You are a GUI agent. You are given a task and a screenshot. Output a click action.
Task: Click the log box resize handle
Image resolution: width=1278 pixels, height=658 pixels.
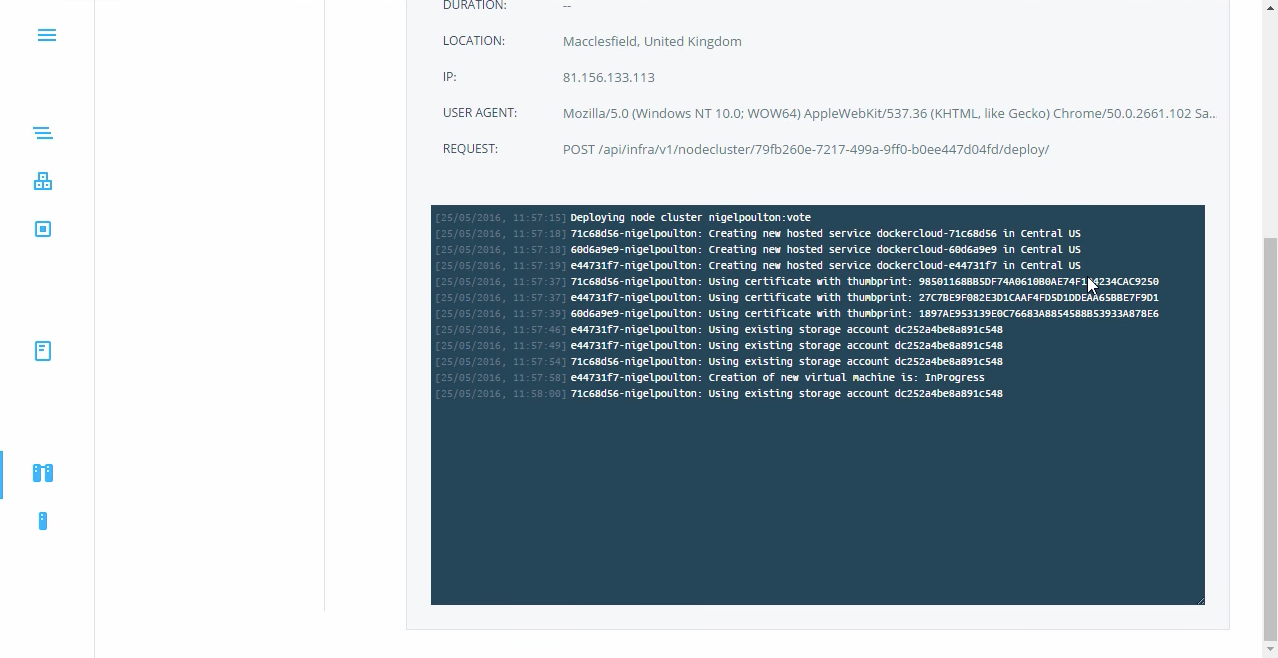pyautogui.click(x=1199, y=599)
